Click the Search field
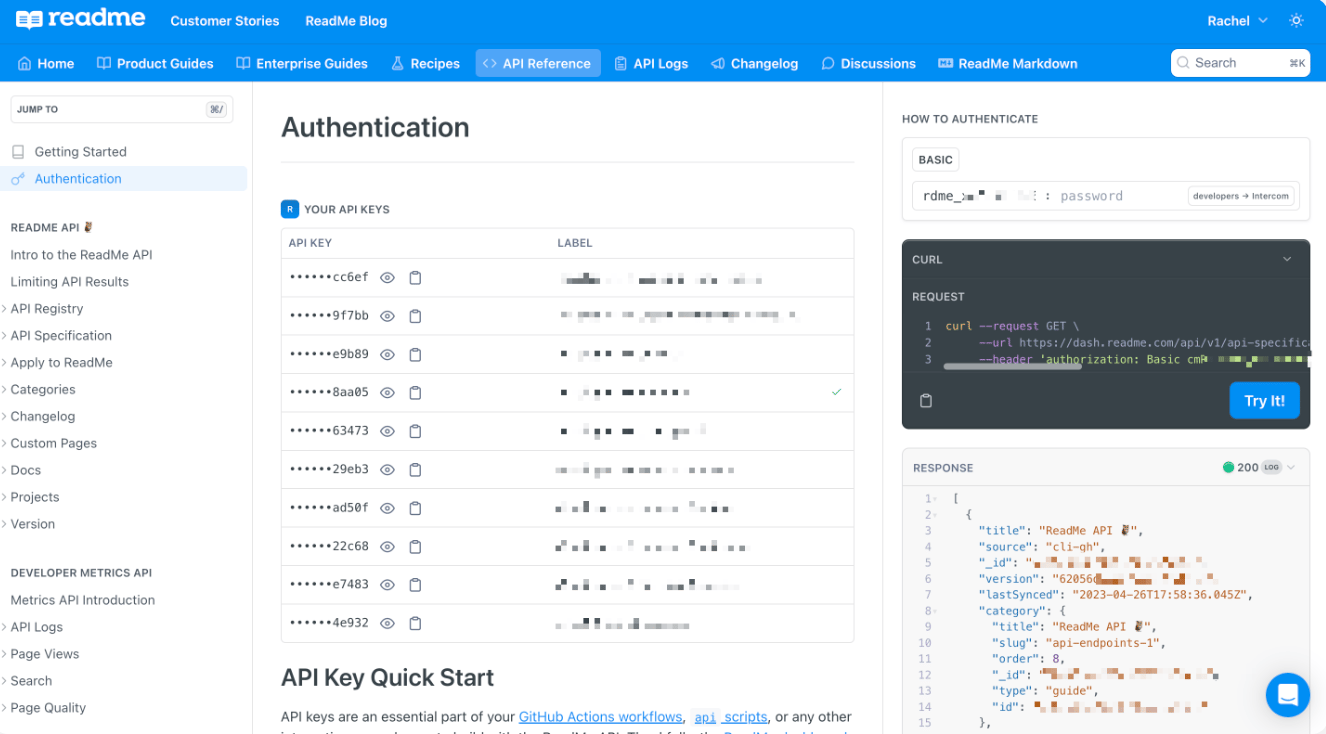 [x=1240, y=63]
